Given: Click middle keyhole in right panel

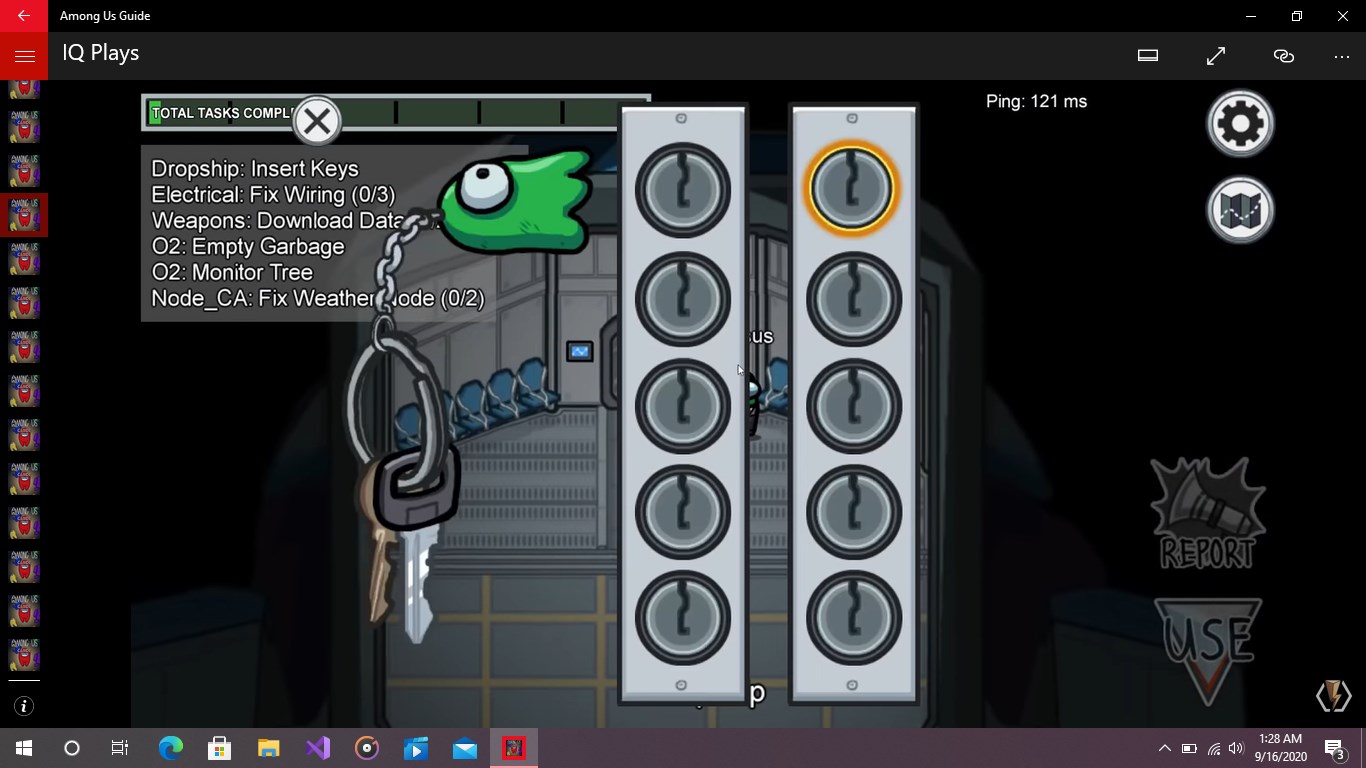Looking at the screenshot, I should [853, 406].
